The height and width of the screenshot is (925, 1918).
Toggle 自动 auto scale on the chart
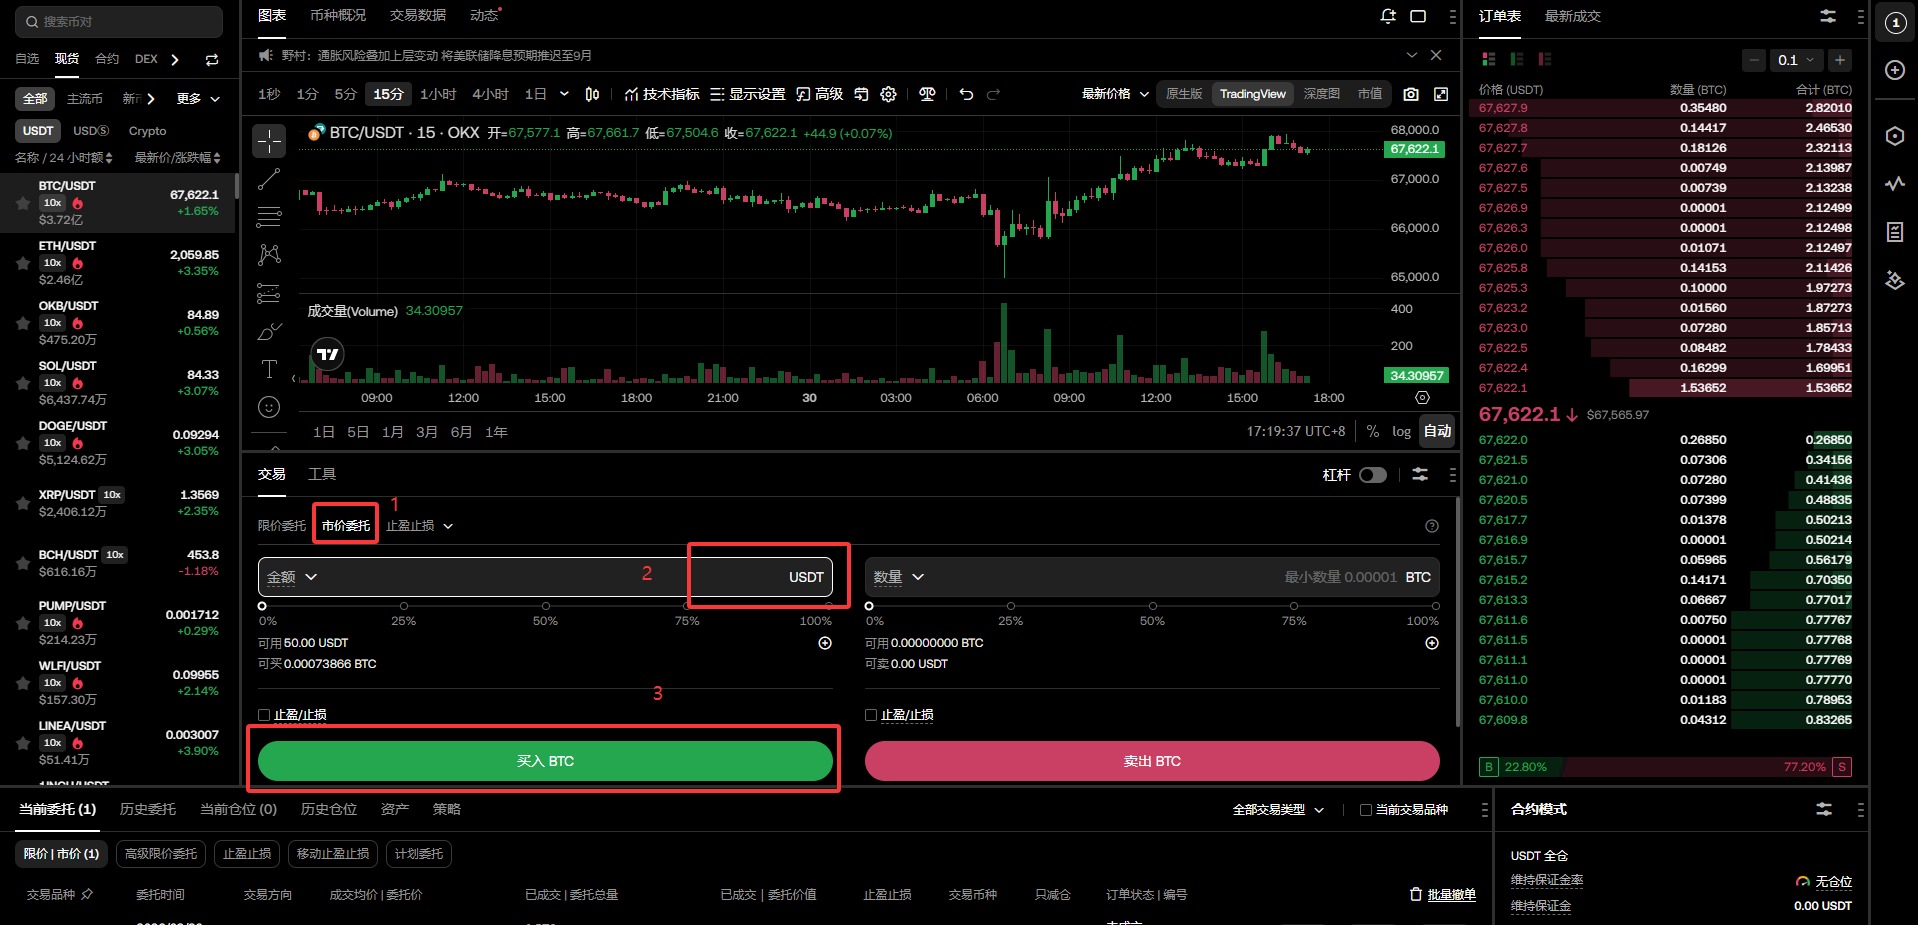(1437, 431)
